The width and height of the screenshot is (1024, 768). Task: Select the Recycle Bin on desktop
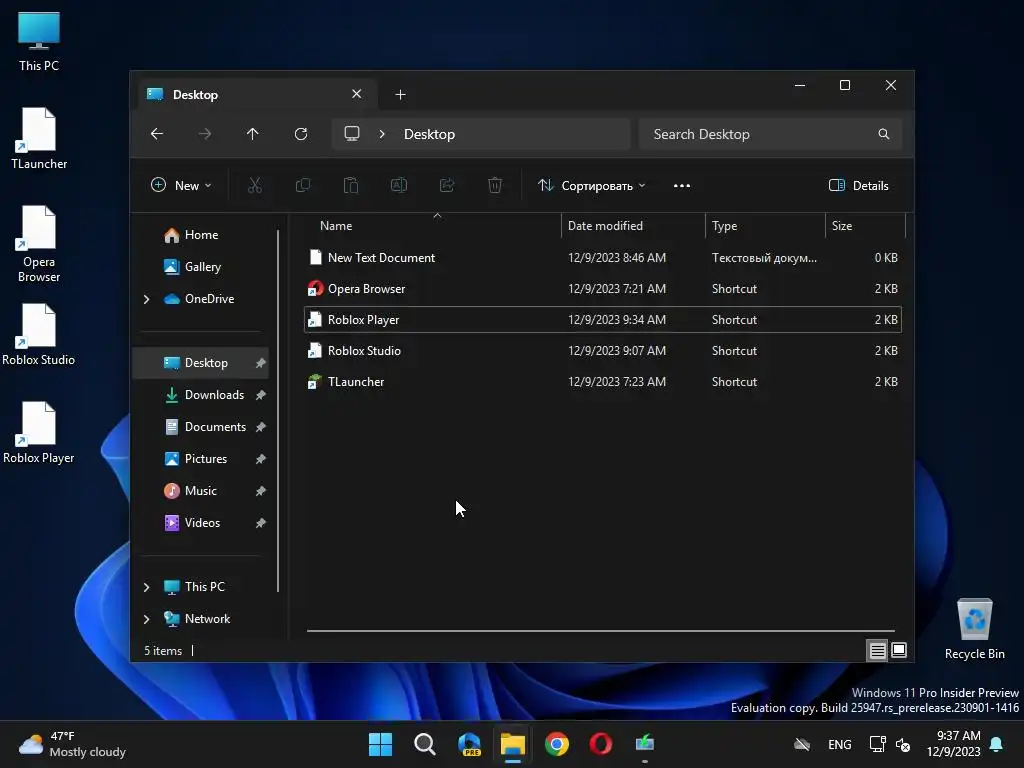[x=974, y=629]
